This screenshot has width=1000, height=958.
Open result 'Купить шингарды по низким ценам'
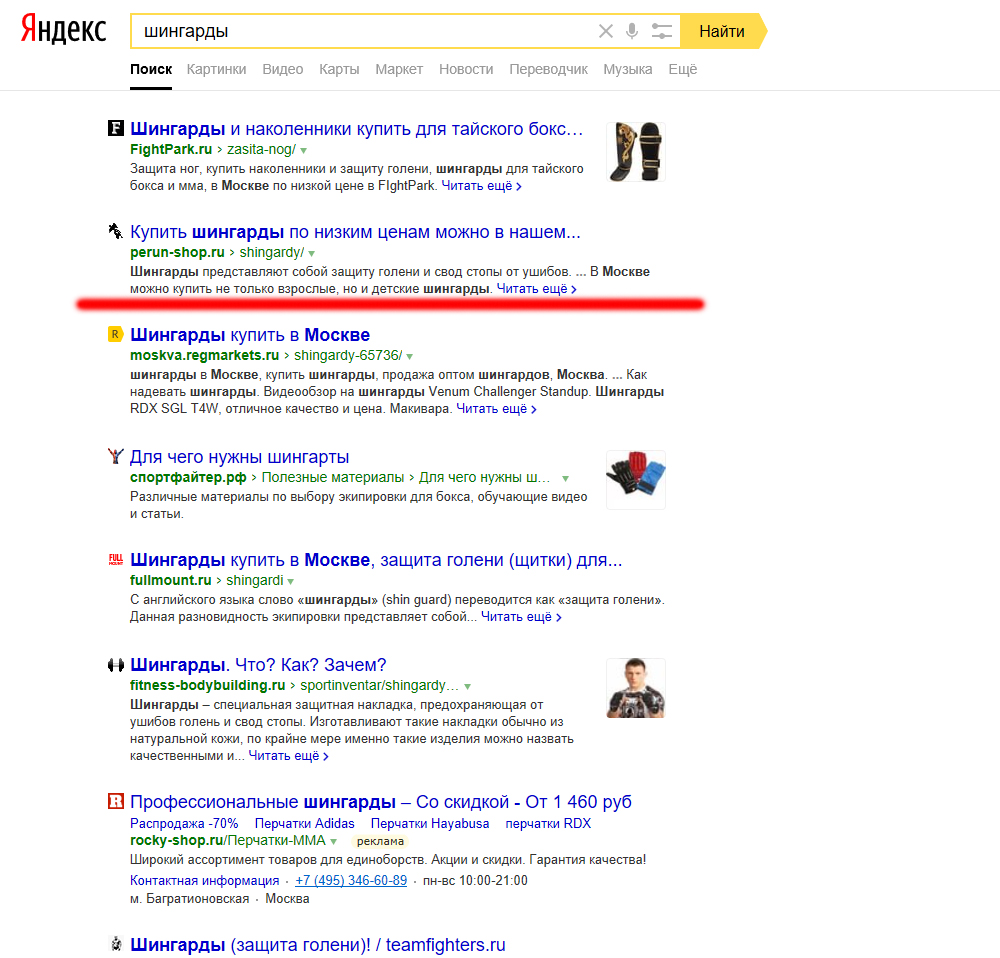[x=355, y=232]
